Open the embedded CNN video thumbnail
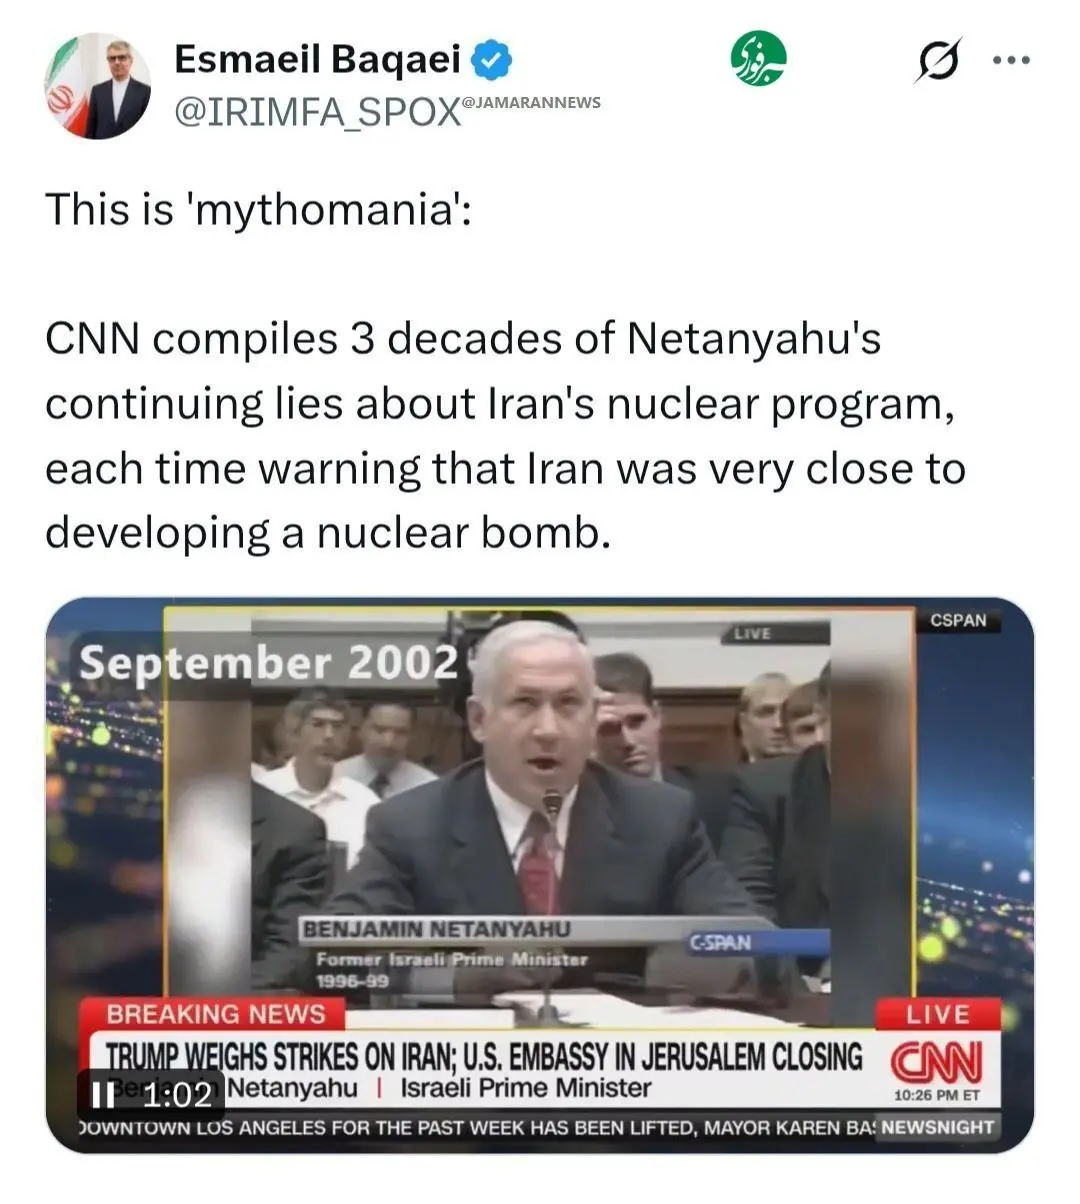The height and width of the screenshot is (1204, 1080). tap(540, 875)
